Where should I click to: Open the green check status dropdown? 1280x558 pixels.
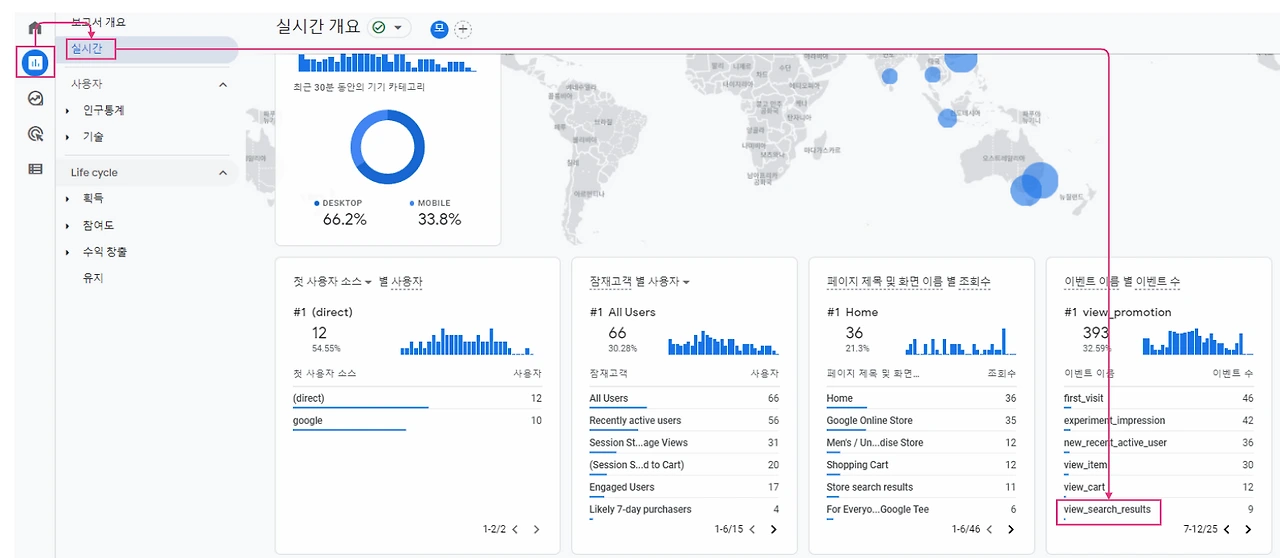[x=389, y=28]
